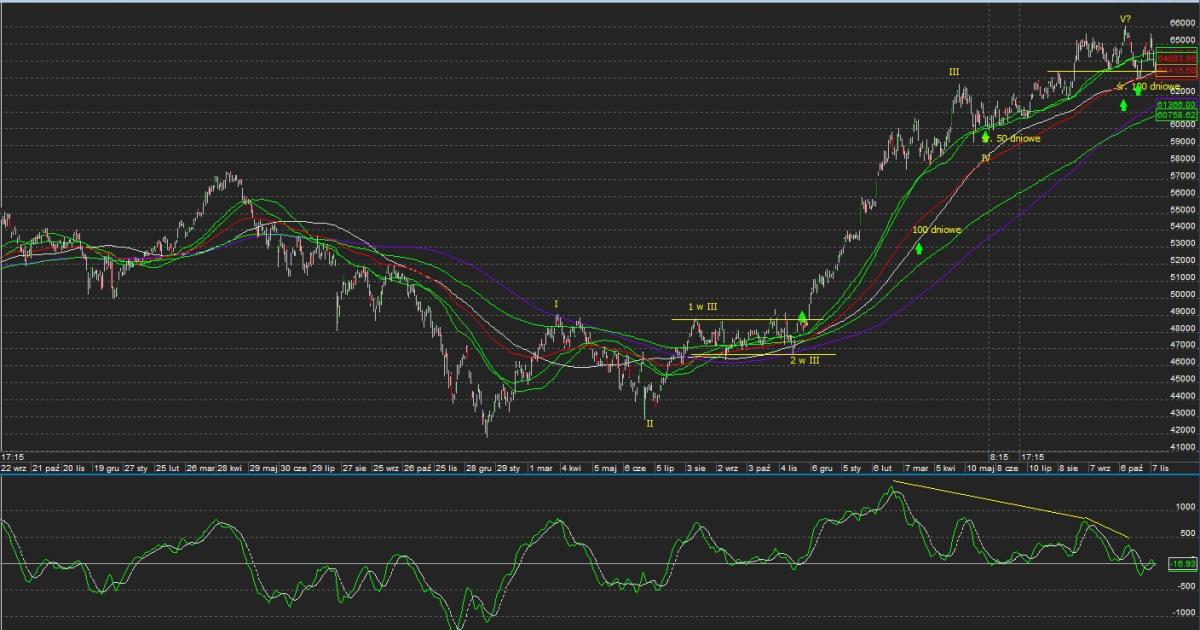1200x630 pixels.
Task: Select the '1 w III' text annotation
Action: [704, 306]
